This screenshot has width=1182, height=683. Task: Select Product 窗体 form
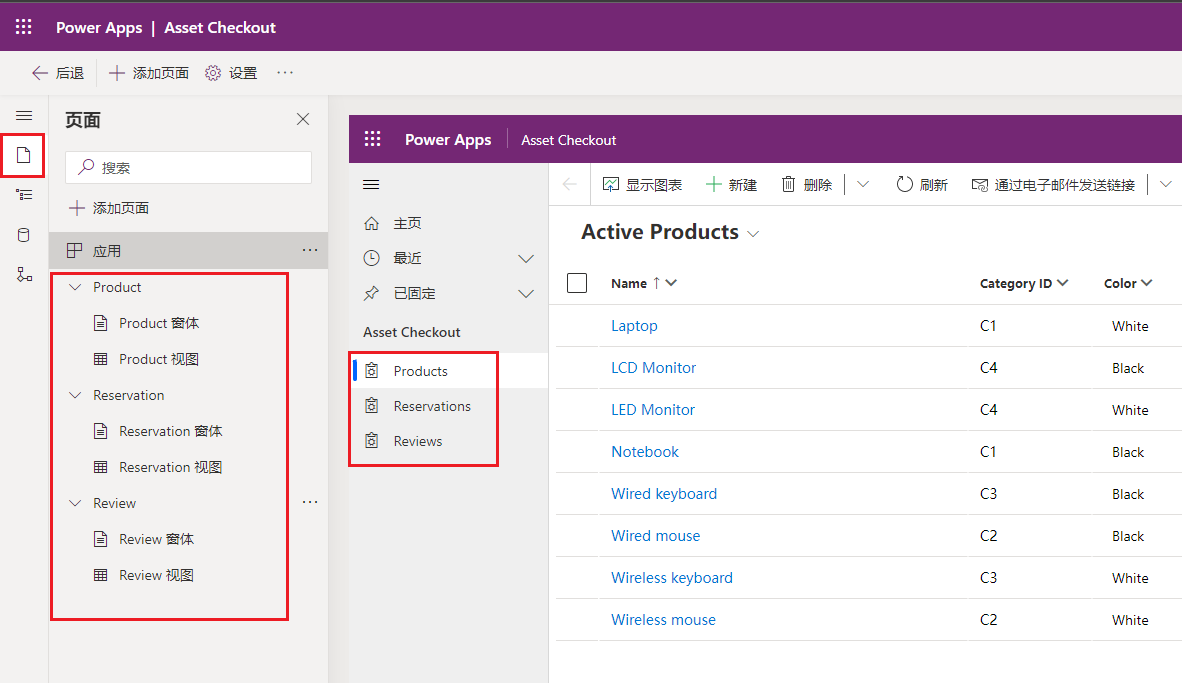[x=158, y=323]
